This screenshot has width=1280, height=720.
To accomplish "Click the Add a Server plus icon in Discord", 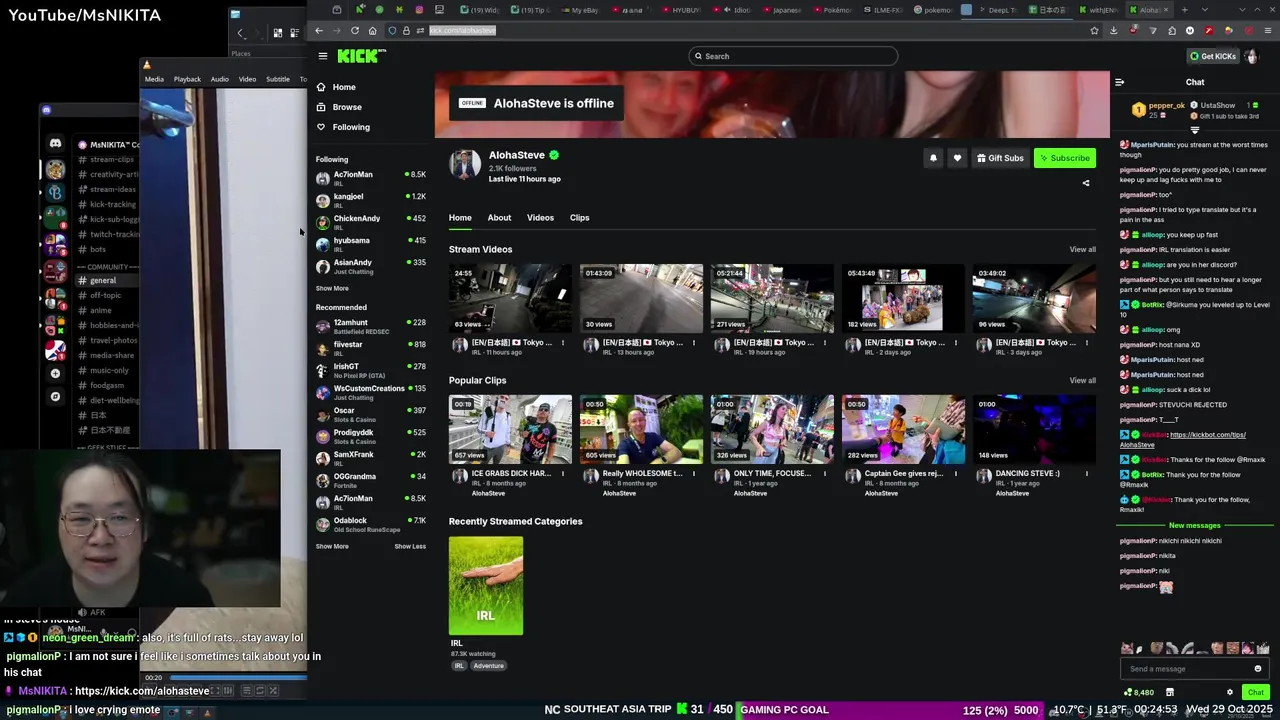I will pyautogui.click(x=55, y=373).
